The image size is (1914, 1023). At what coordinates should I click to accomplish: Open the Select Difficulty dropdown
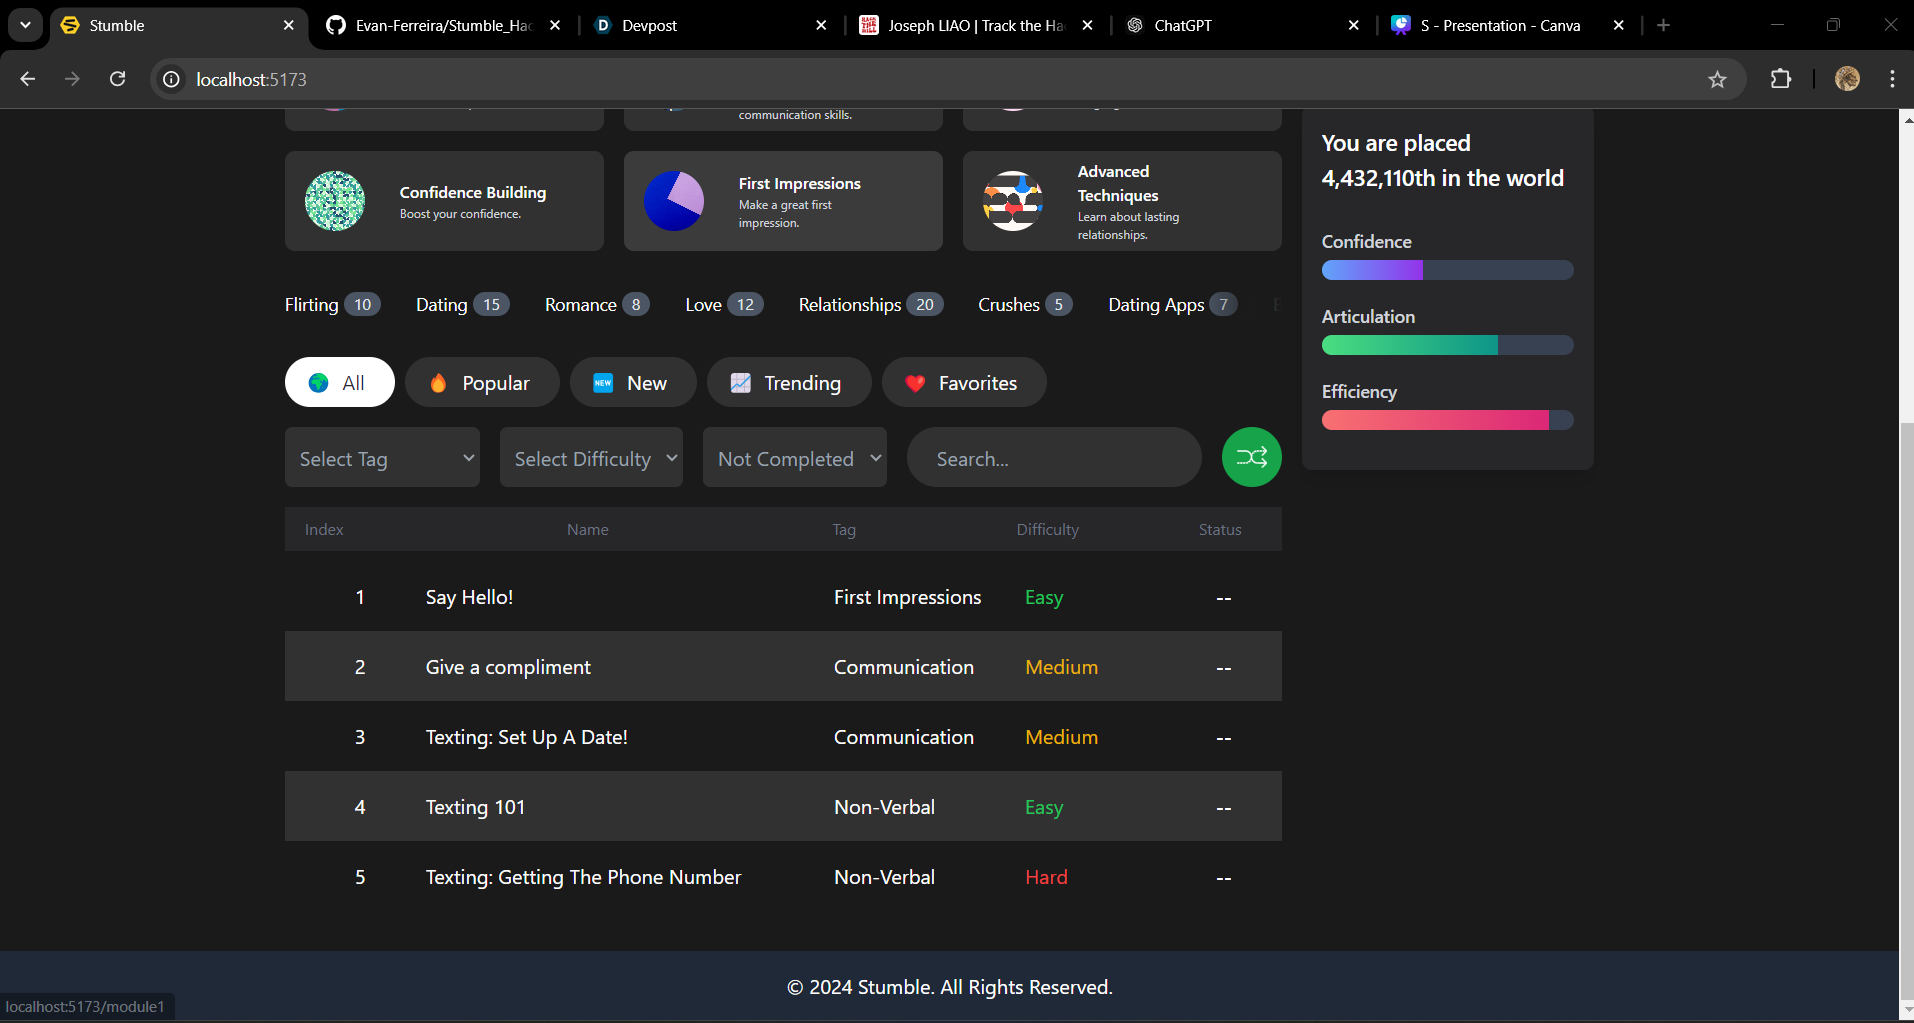click(x=591, y=457)
